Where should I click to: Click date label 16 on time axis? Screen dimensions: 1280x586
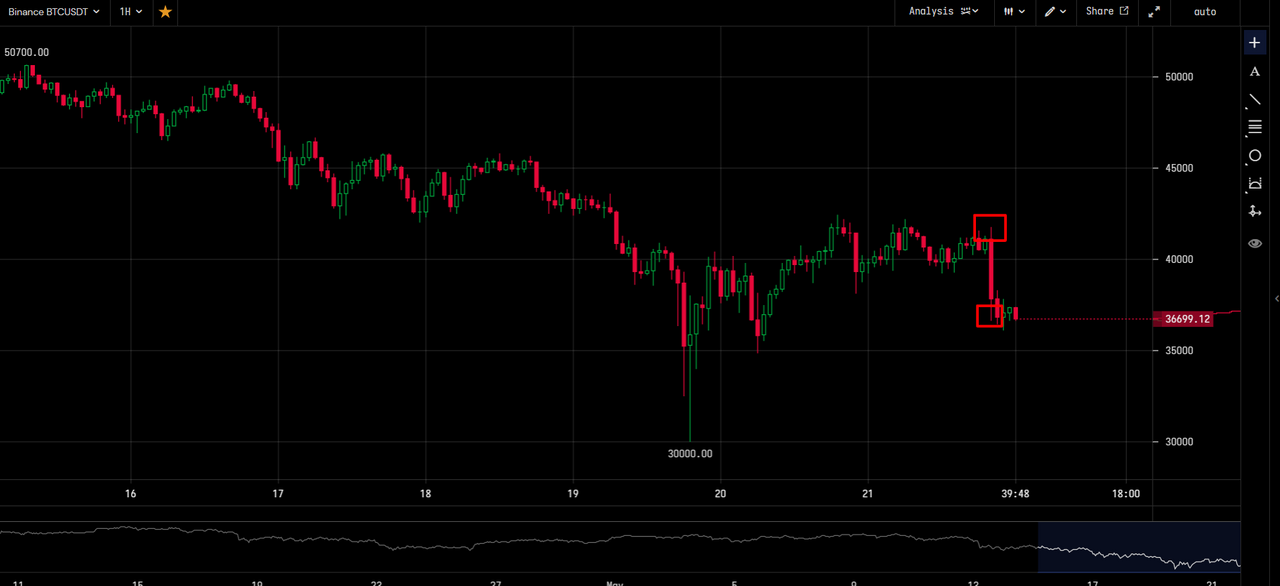[x=130, y=494]
